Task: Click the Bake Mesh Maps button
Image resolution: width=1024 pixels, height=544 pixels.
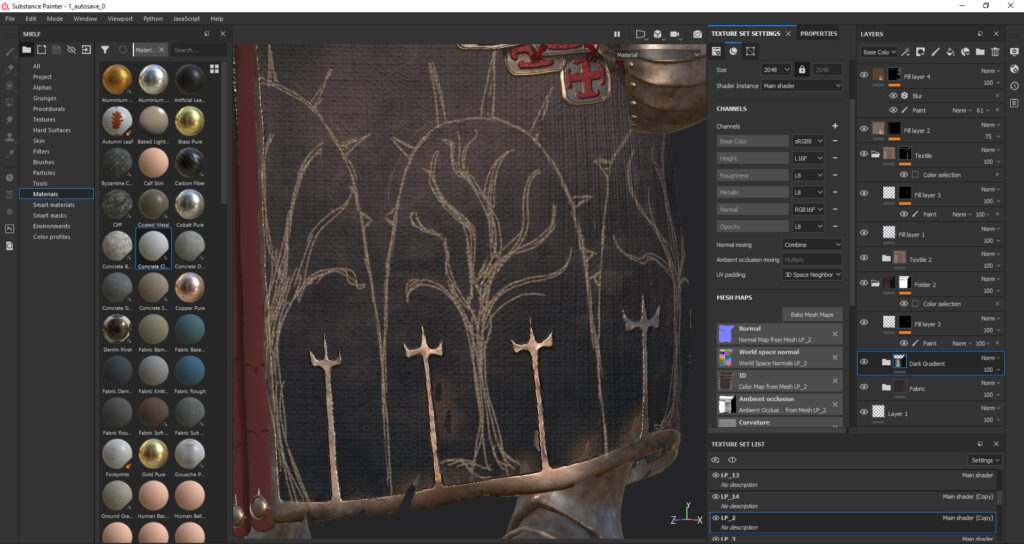Action: [811, 315]
